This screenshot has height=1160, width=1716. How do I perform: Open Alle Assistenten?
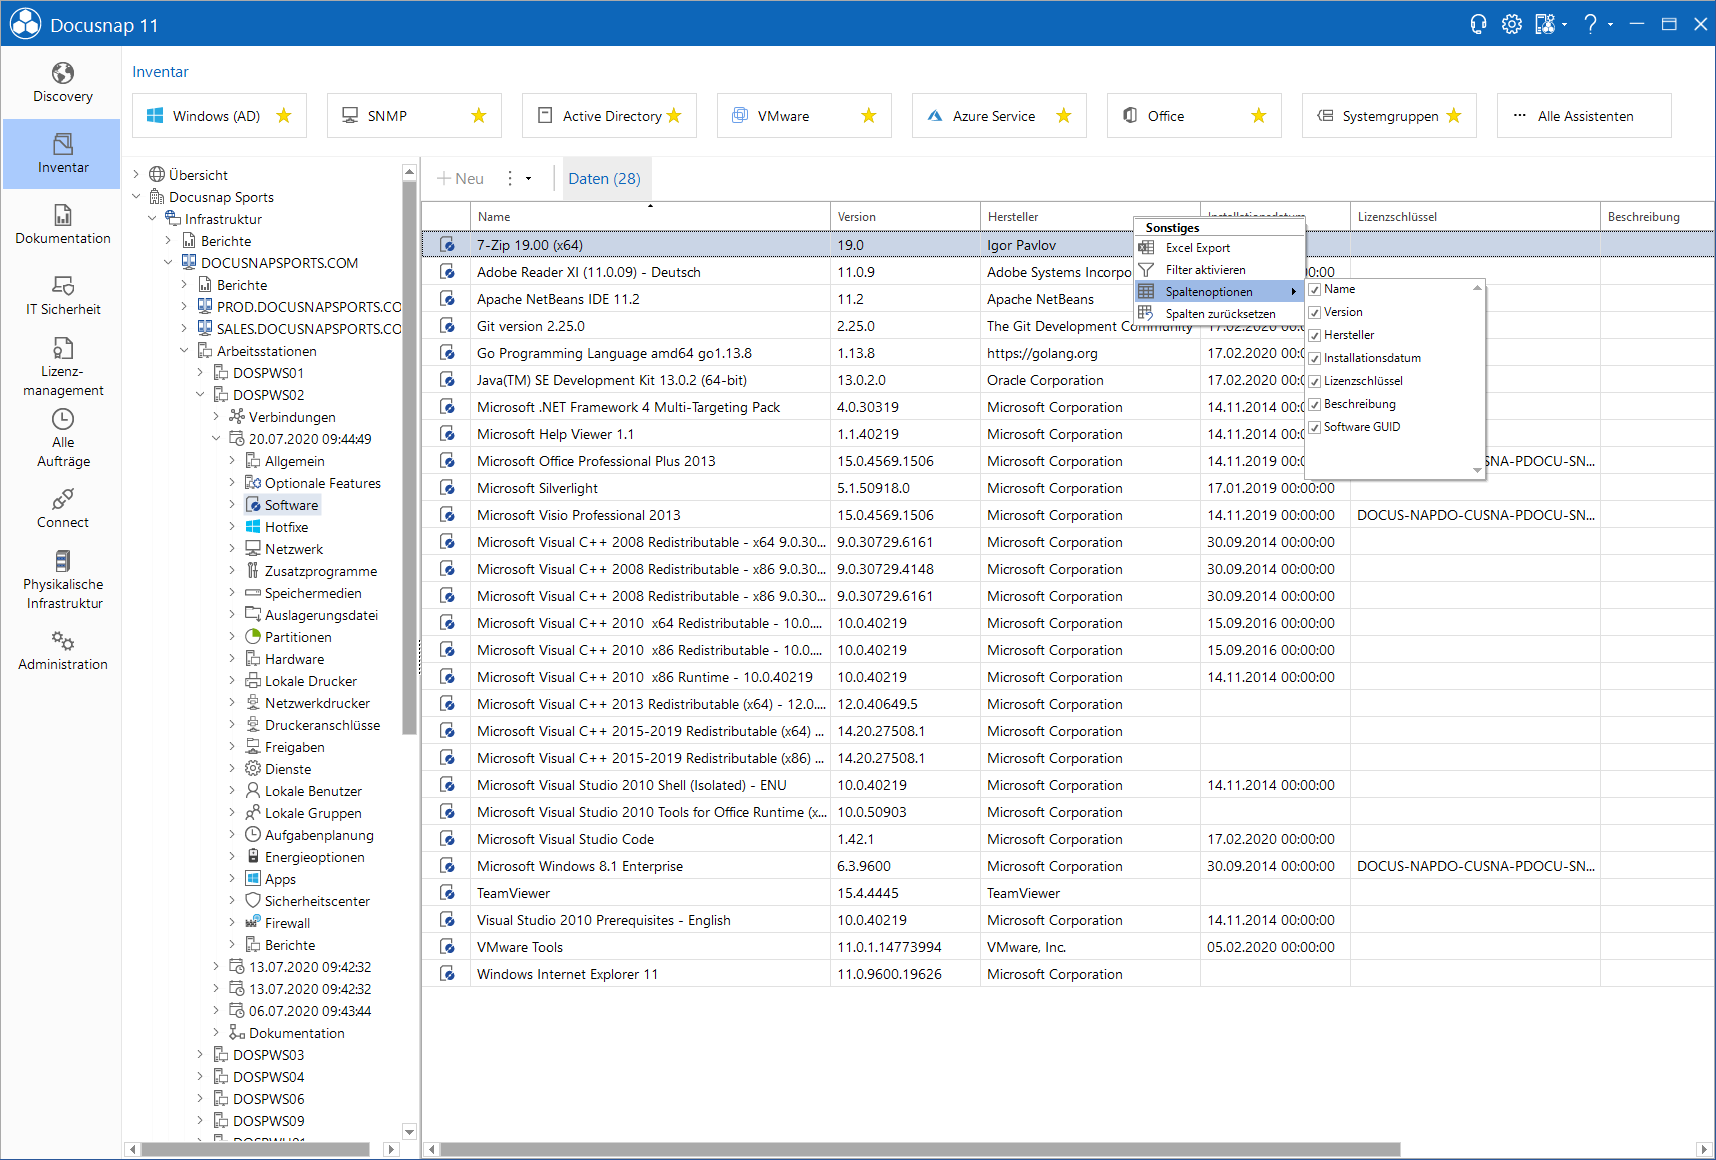coord(1584,116)
